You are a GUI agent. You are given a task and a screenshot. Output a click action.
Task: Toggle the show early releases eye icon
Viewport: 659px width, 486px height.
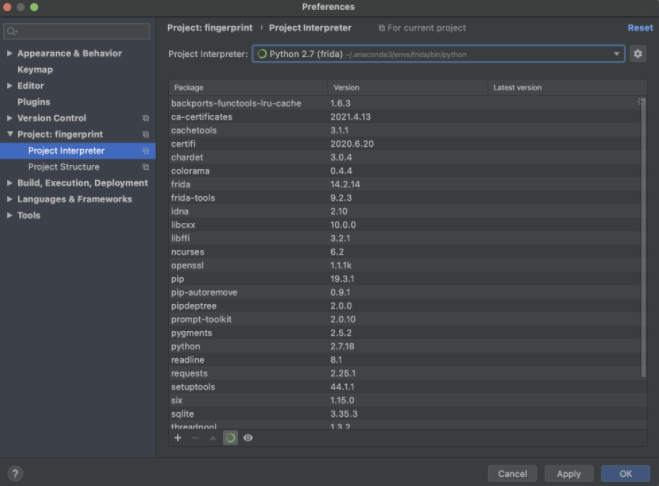[x=248, y=438]
